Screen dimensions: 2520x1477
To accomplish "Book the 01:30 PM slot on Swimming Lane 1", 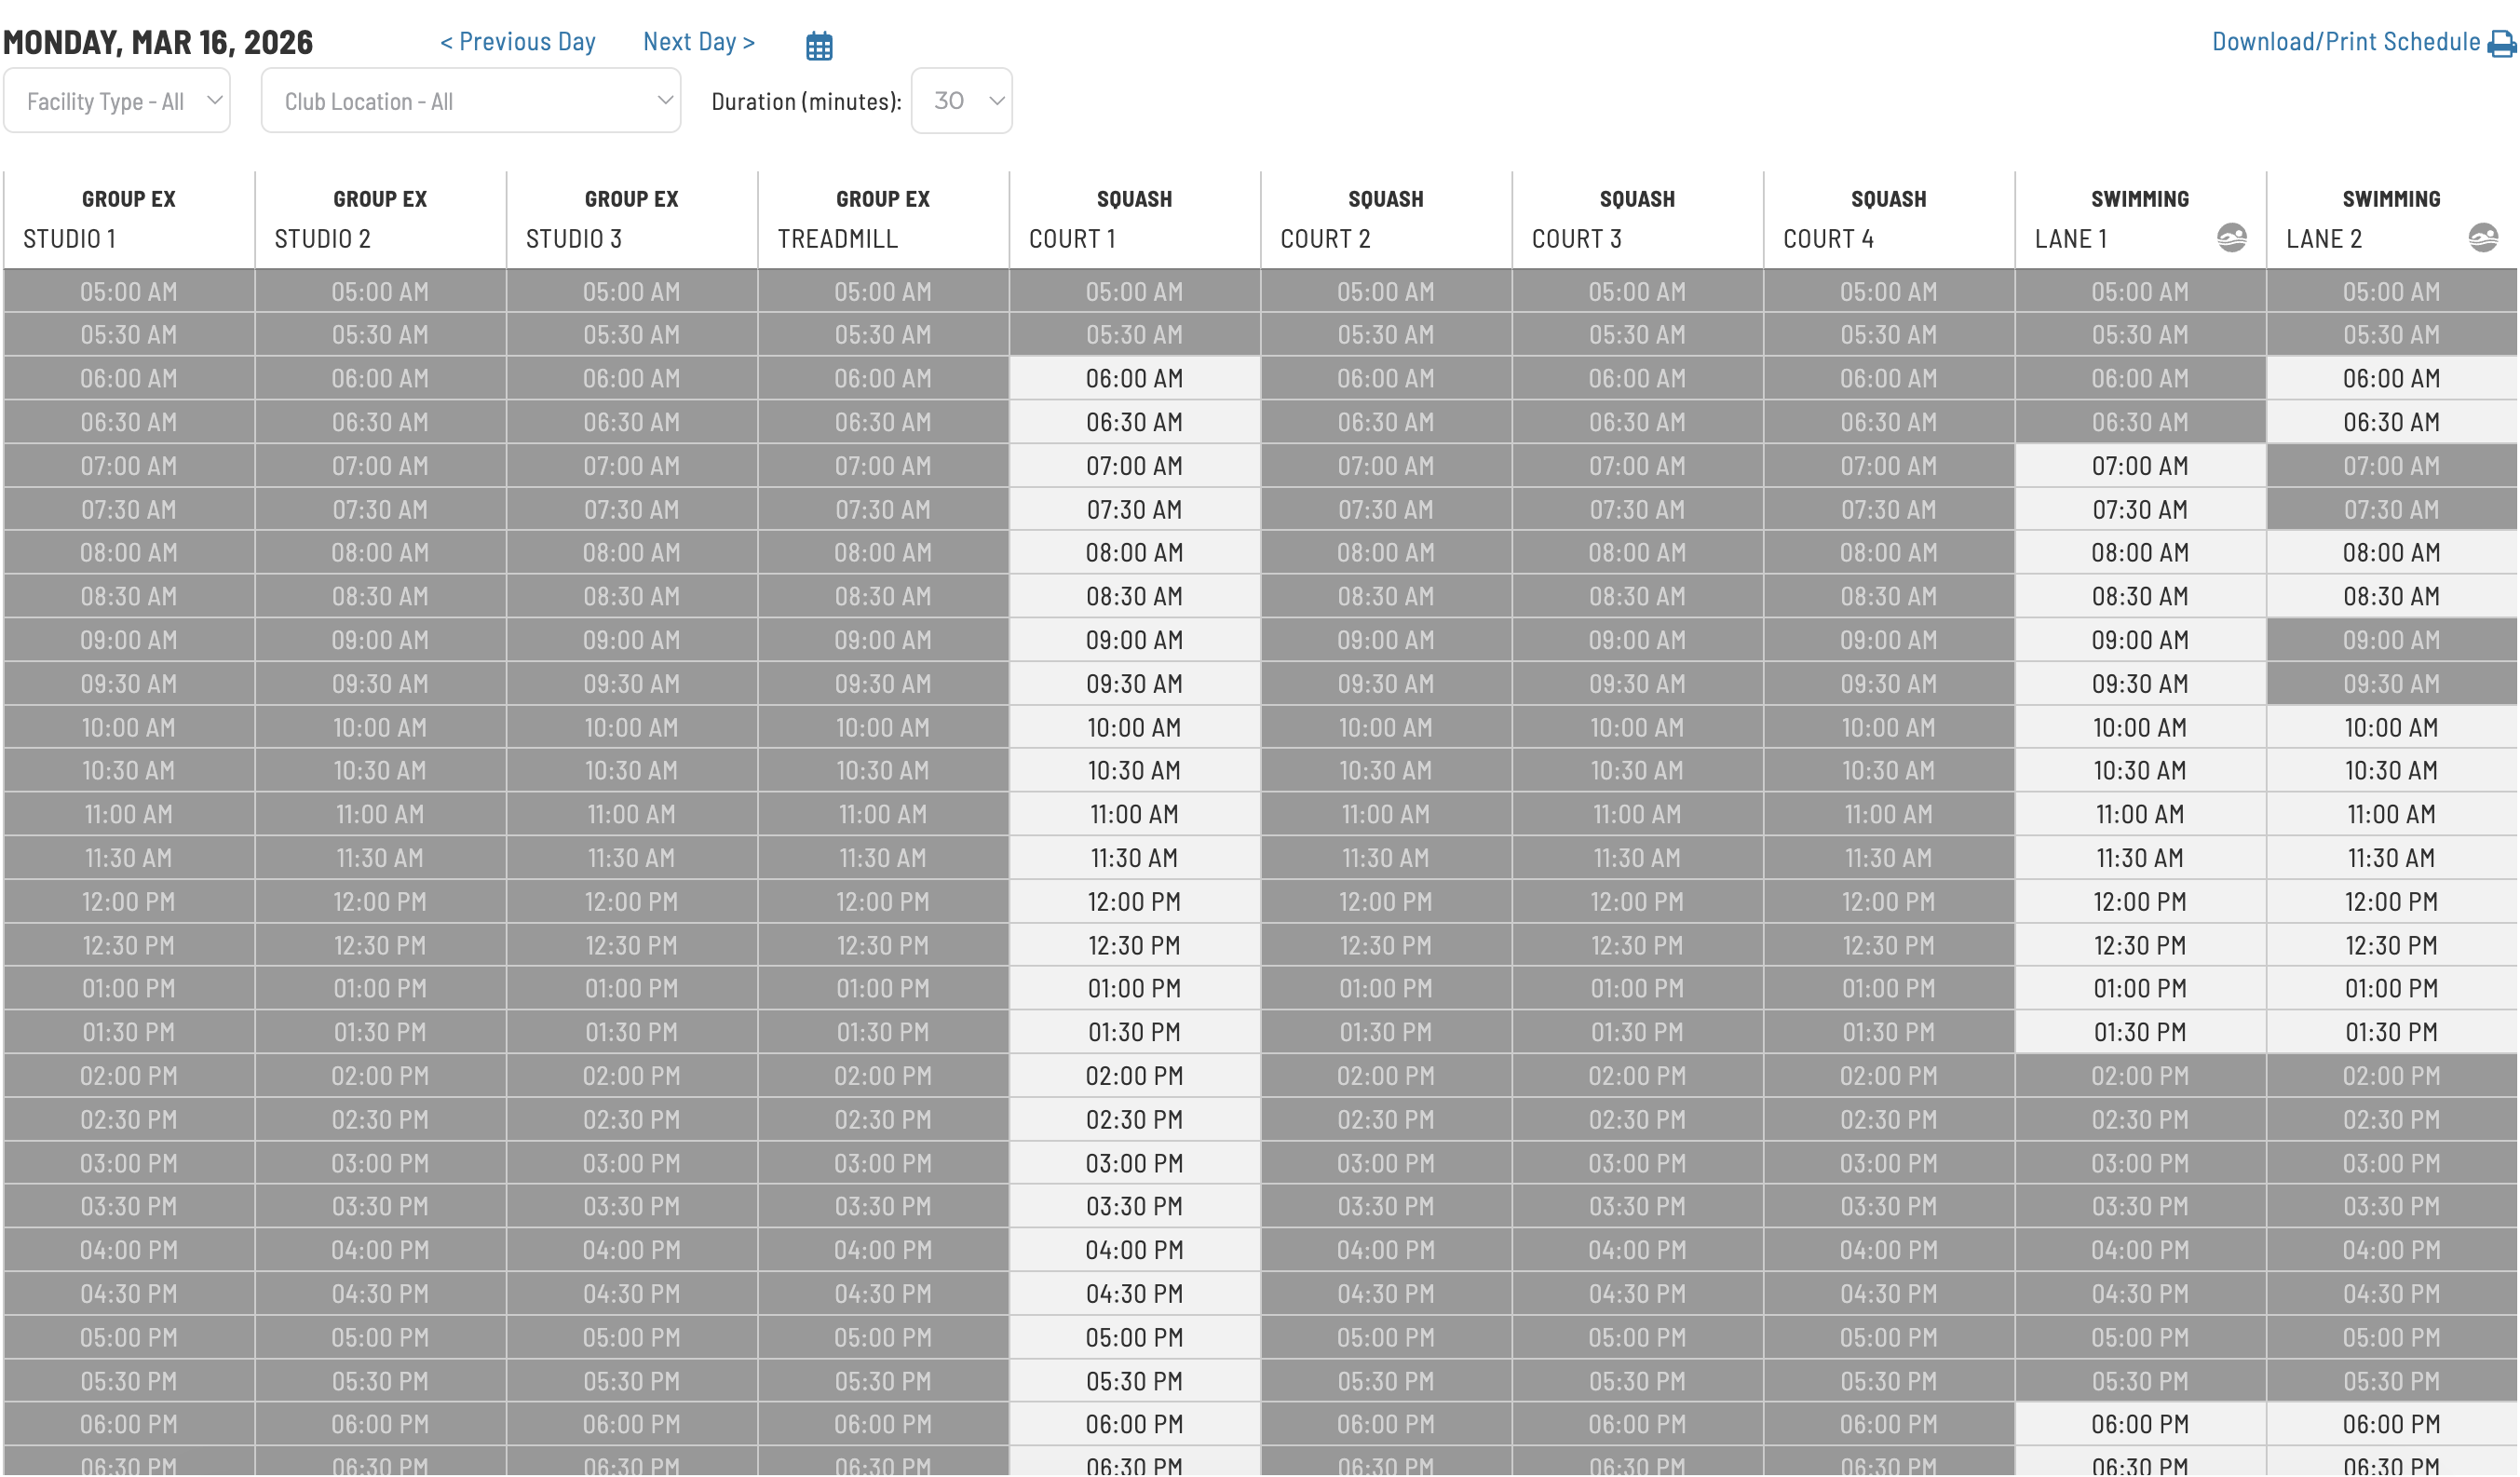I will [2140, 1031].
